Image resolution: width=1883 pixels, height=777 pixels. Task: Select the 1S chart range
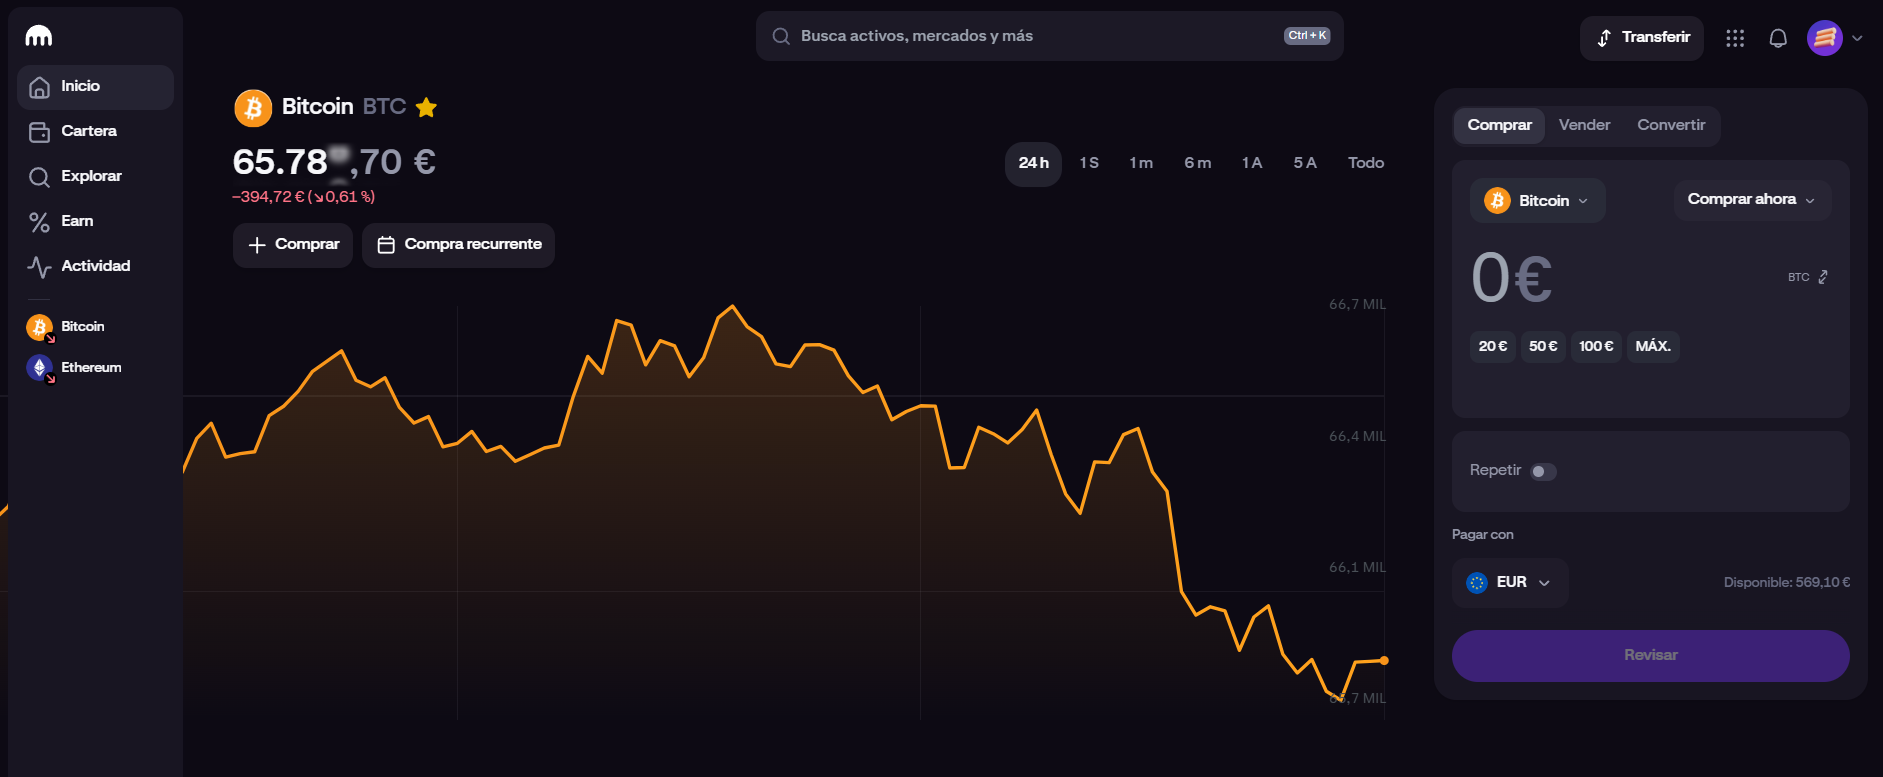[x=1089, y=163]
